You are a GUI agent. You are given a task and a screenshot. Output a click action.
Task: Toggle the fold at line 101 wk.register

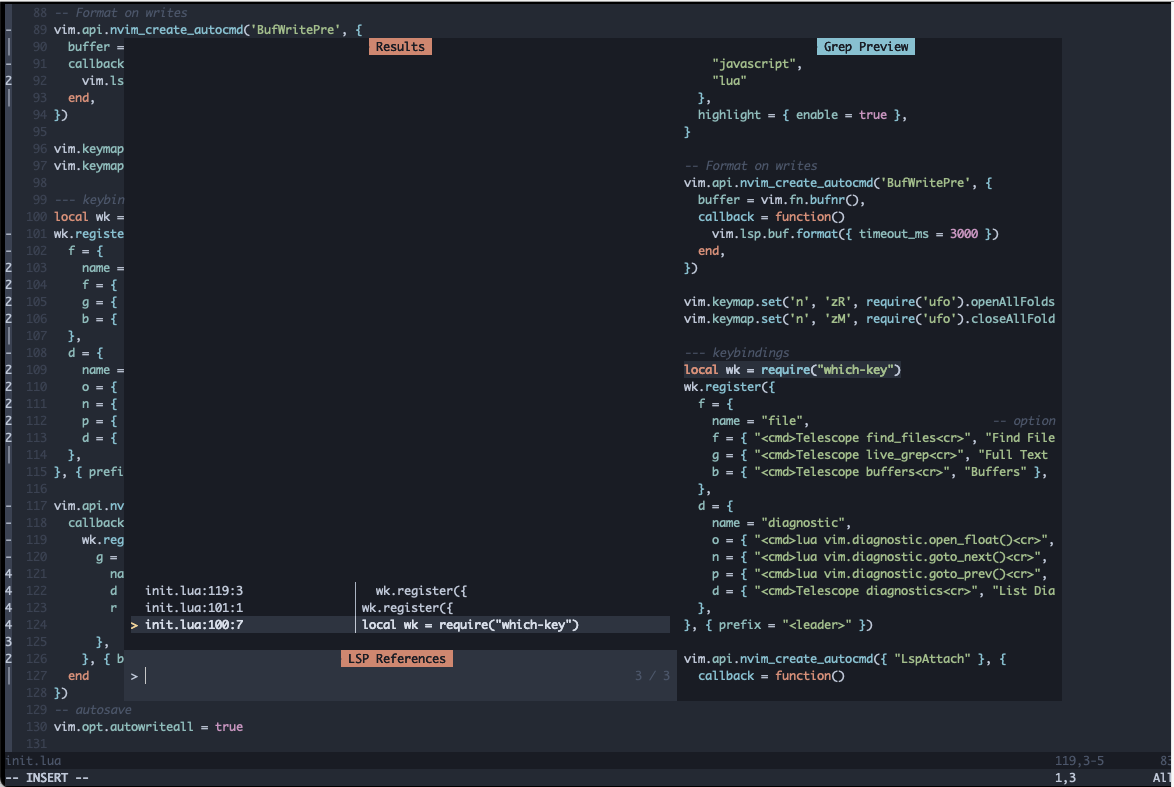[6, 233]
